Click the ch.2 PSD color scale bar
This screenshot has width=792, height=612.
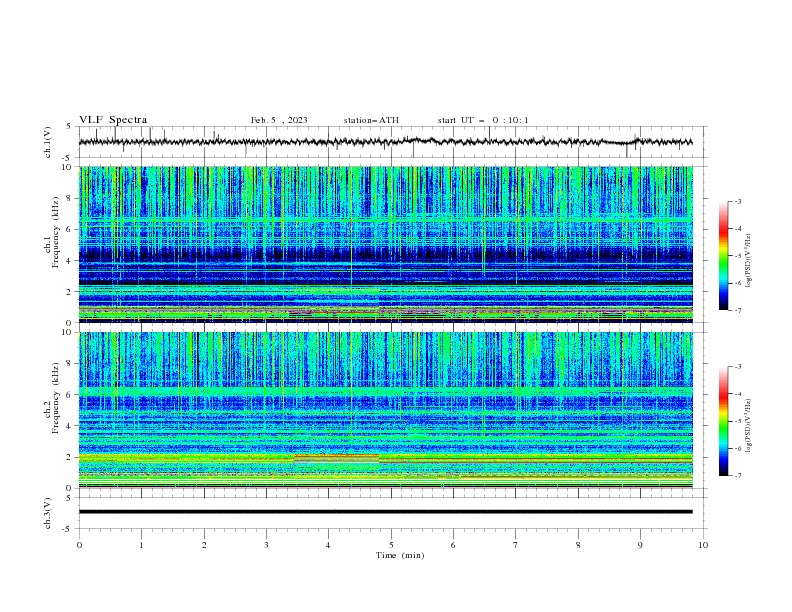pos(723,421)
